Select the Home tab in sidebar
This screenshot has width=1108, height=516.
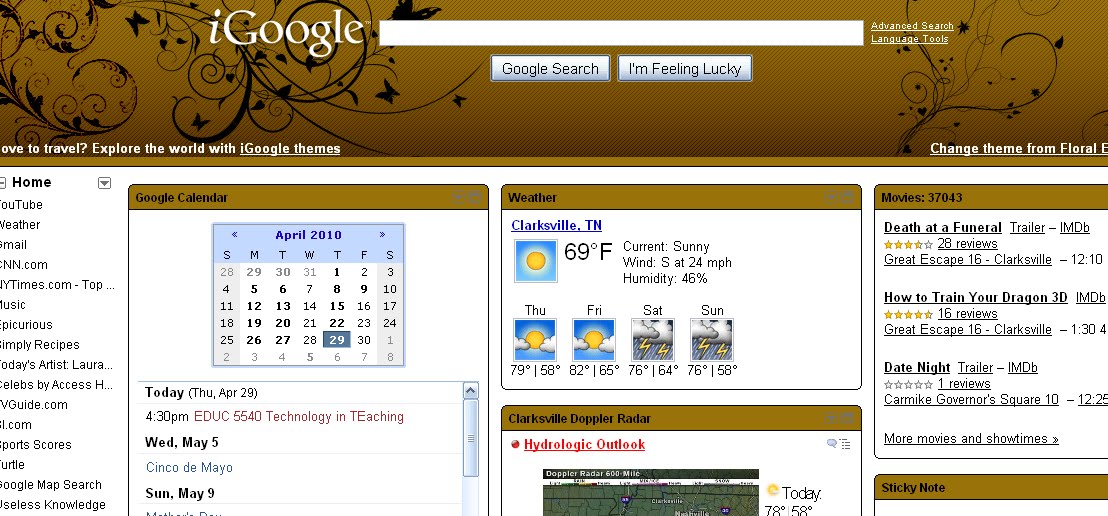click(x=32, y=182)
